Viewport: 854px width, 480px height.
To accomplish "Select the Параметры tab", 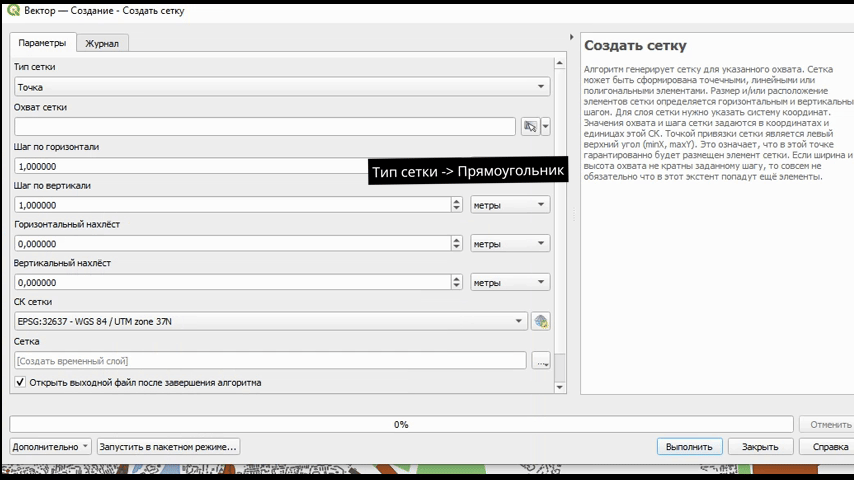I will click(42, 44).
